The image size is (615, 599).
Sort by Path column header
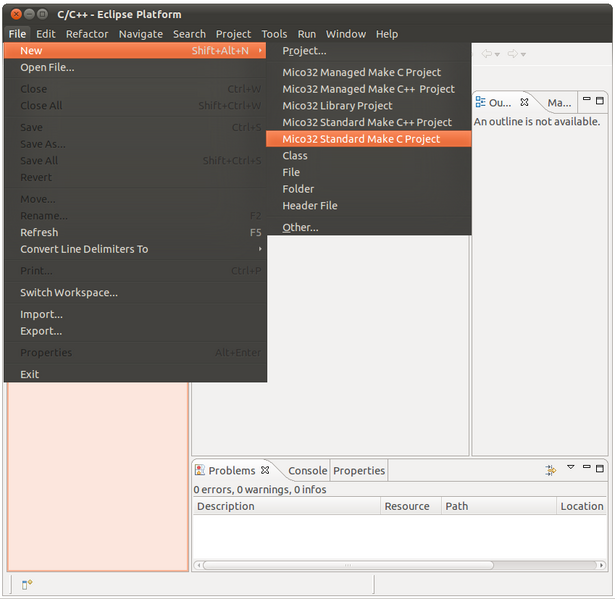click(499, 506)
